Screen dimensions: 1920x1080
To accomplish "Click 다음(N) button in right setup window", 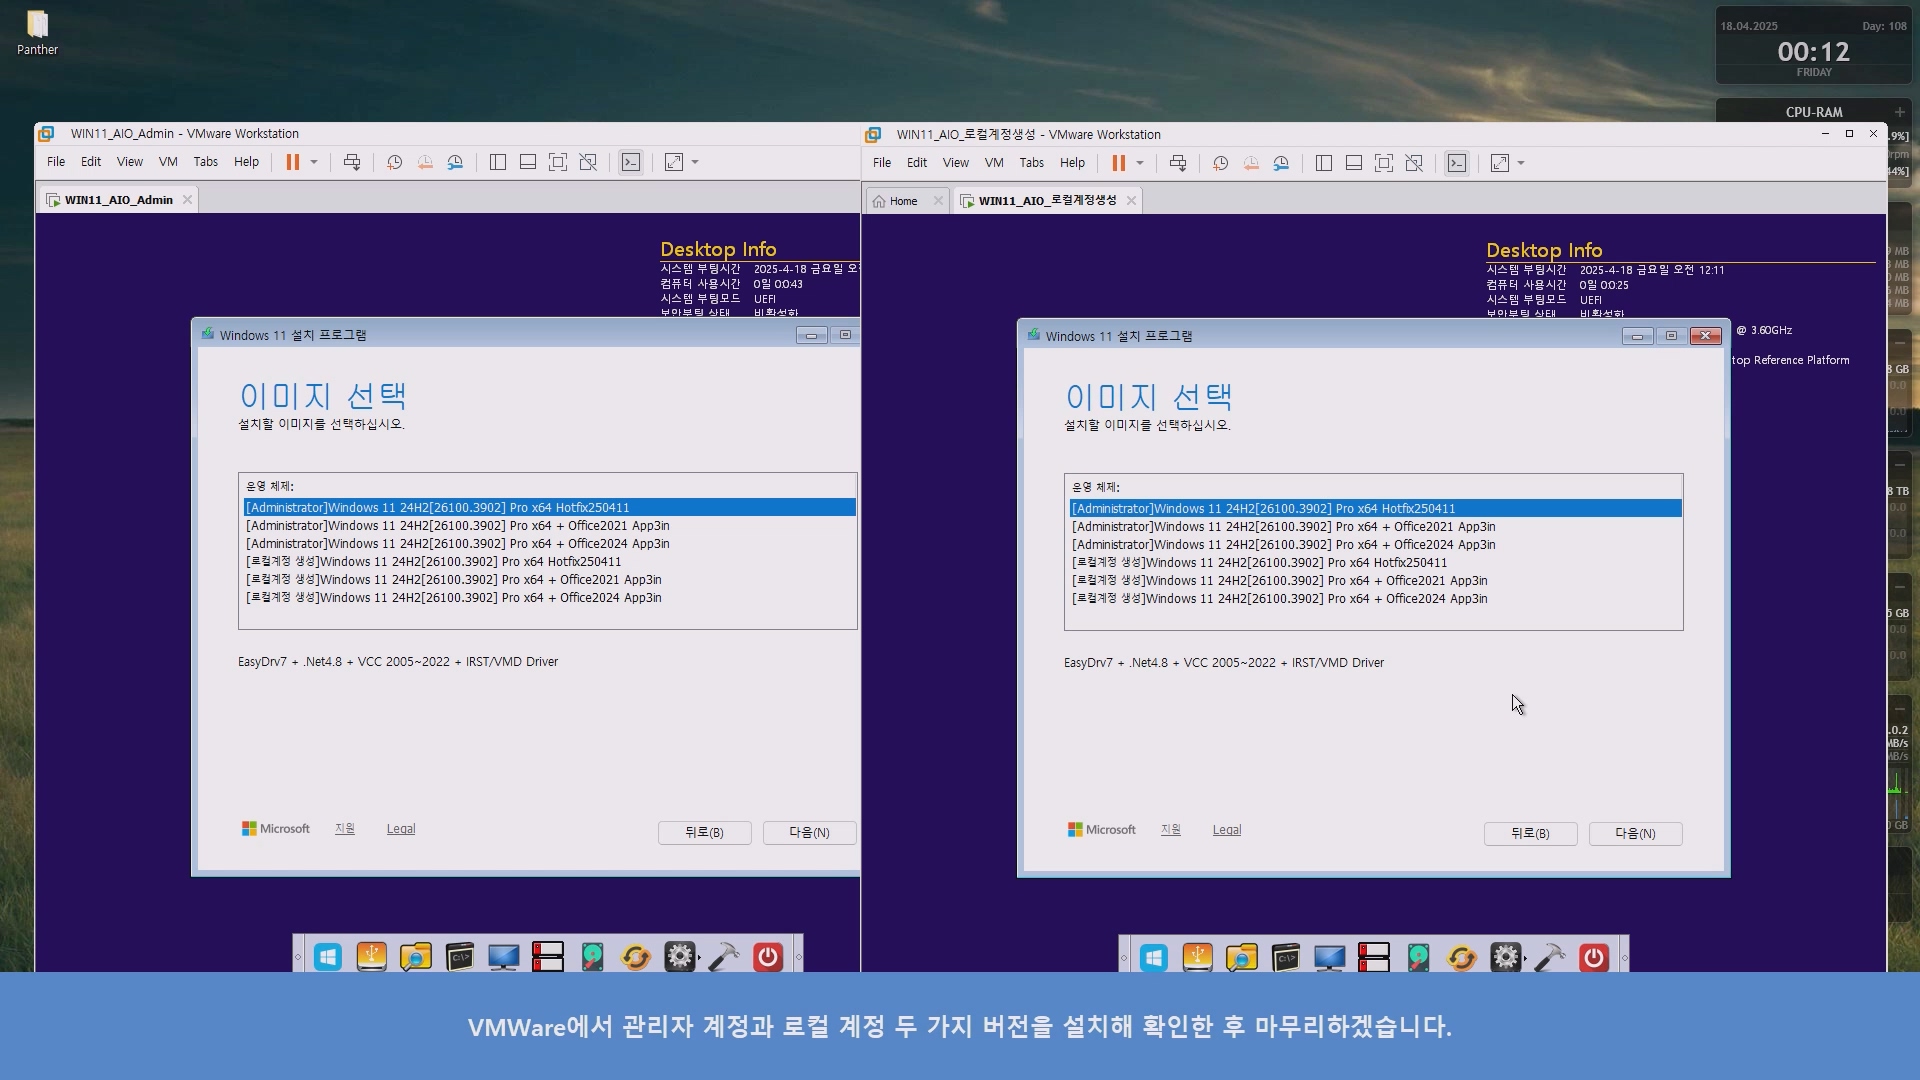I will pos(1634,833).
